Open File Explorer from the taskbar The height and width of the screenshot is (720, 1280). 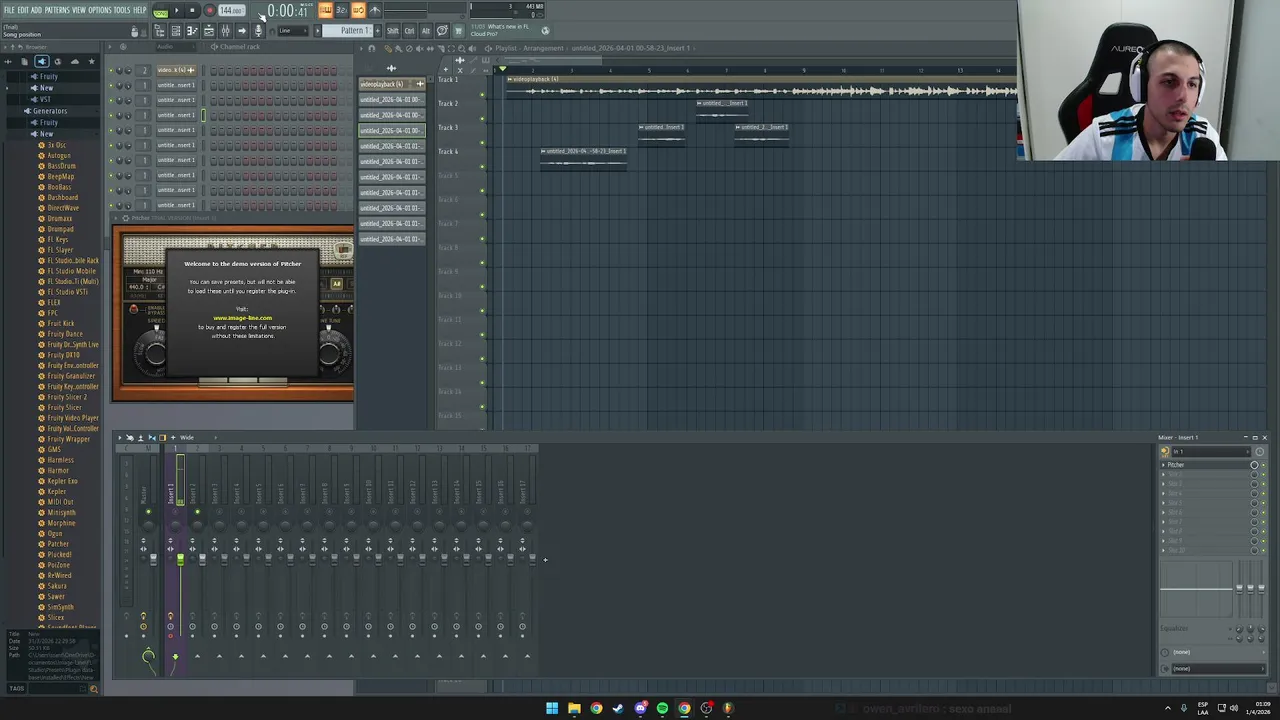coord(574,708)
